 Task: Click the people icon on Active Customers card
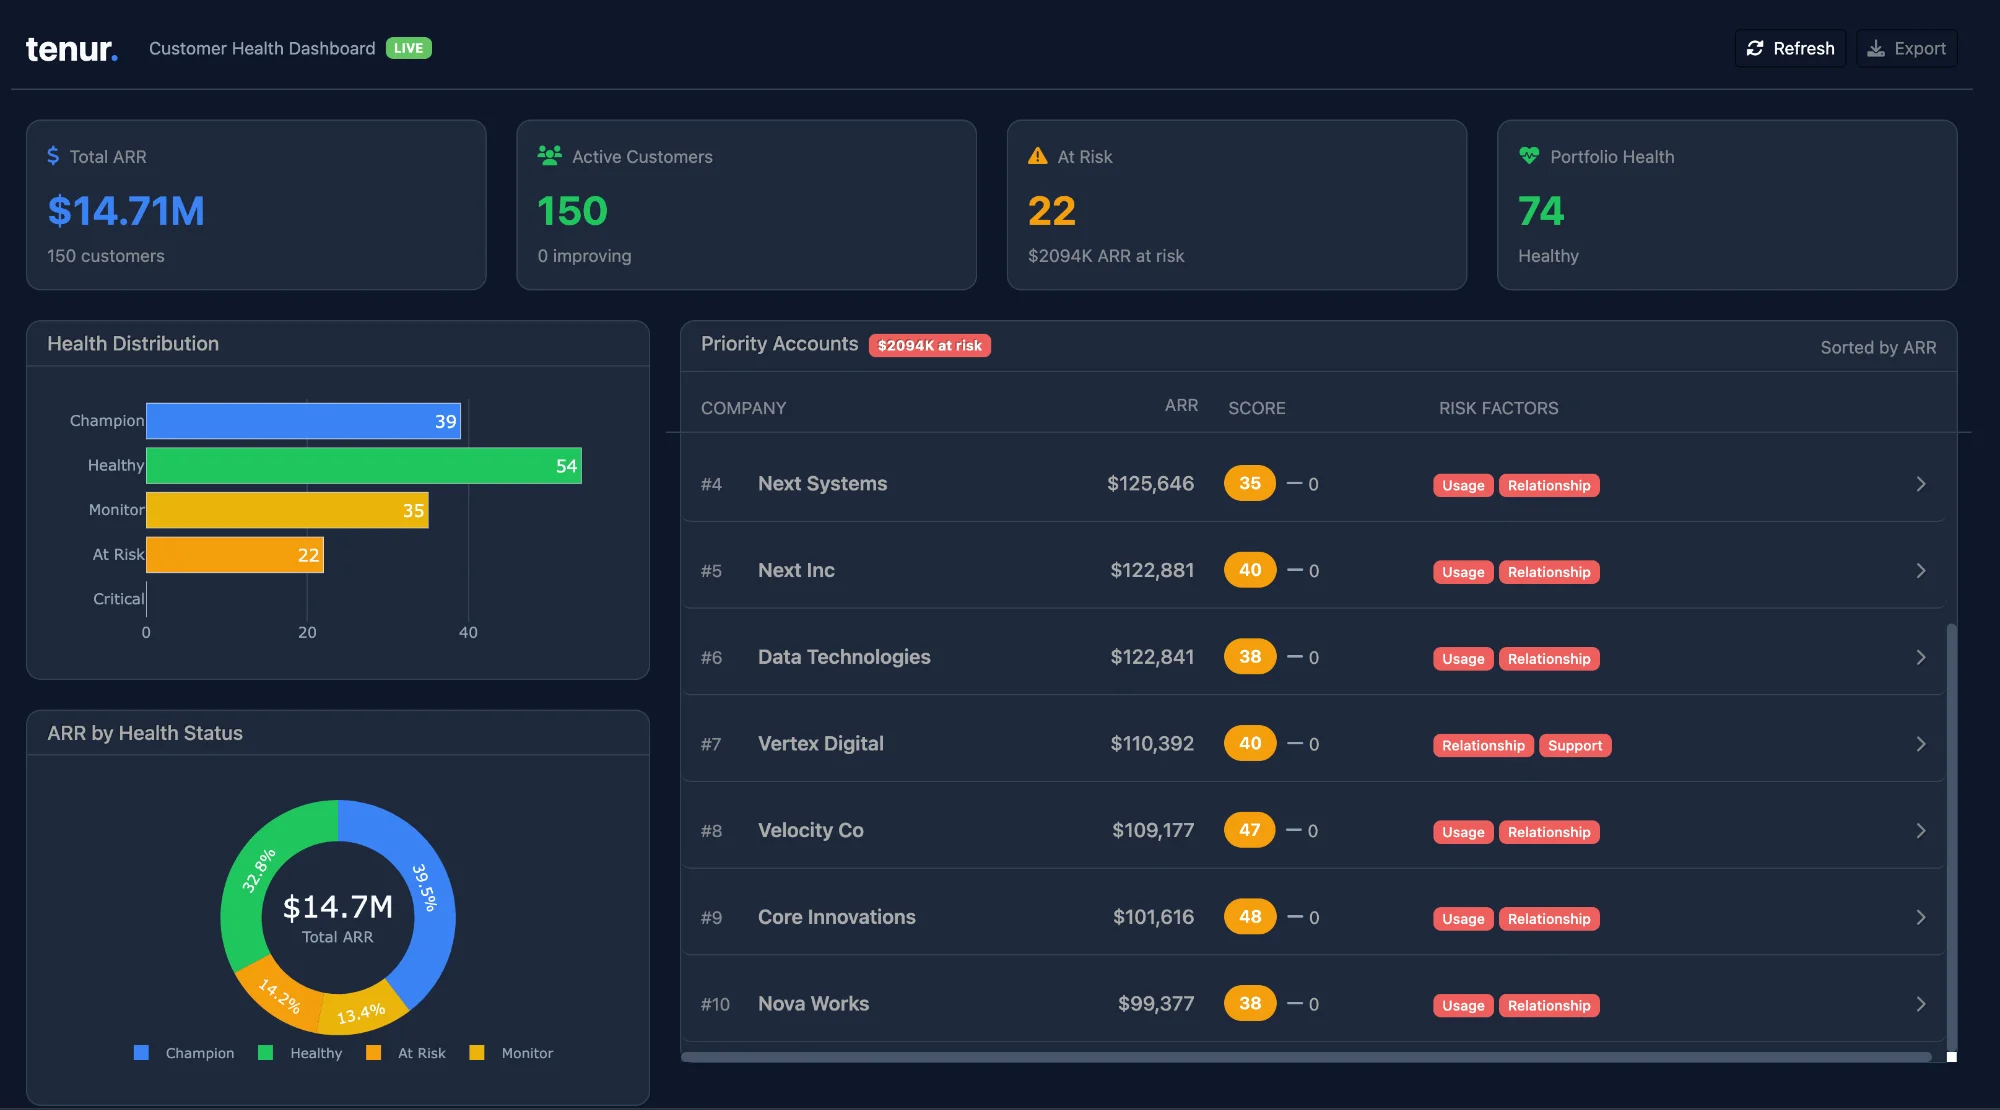548,156
